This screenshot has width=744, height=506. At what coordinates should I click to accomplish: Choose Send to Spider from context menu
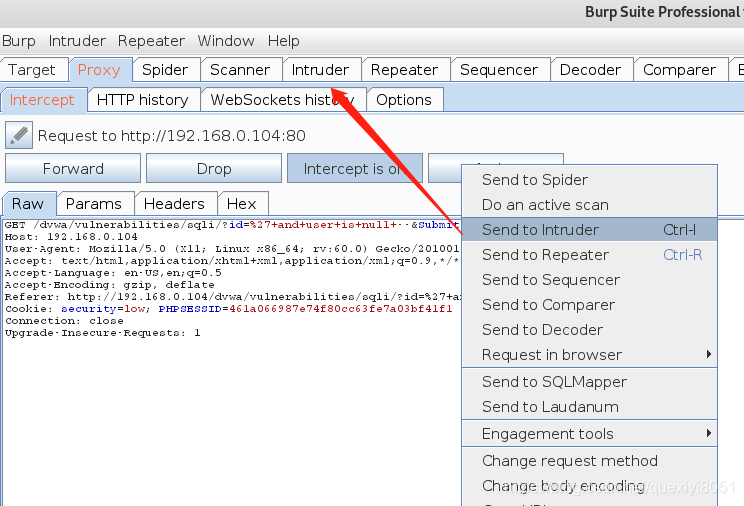[589, 180]
